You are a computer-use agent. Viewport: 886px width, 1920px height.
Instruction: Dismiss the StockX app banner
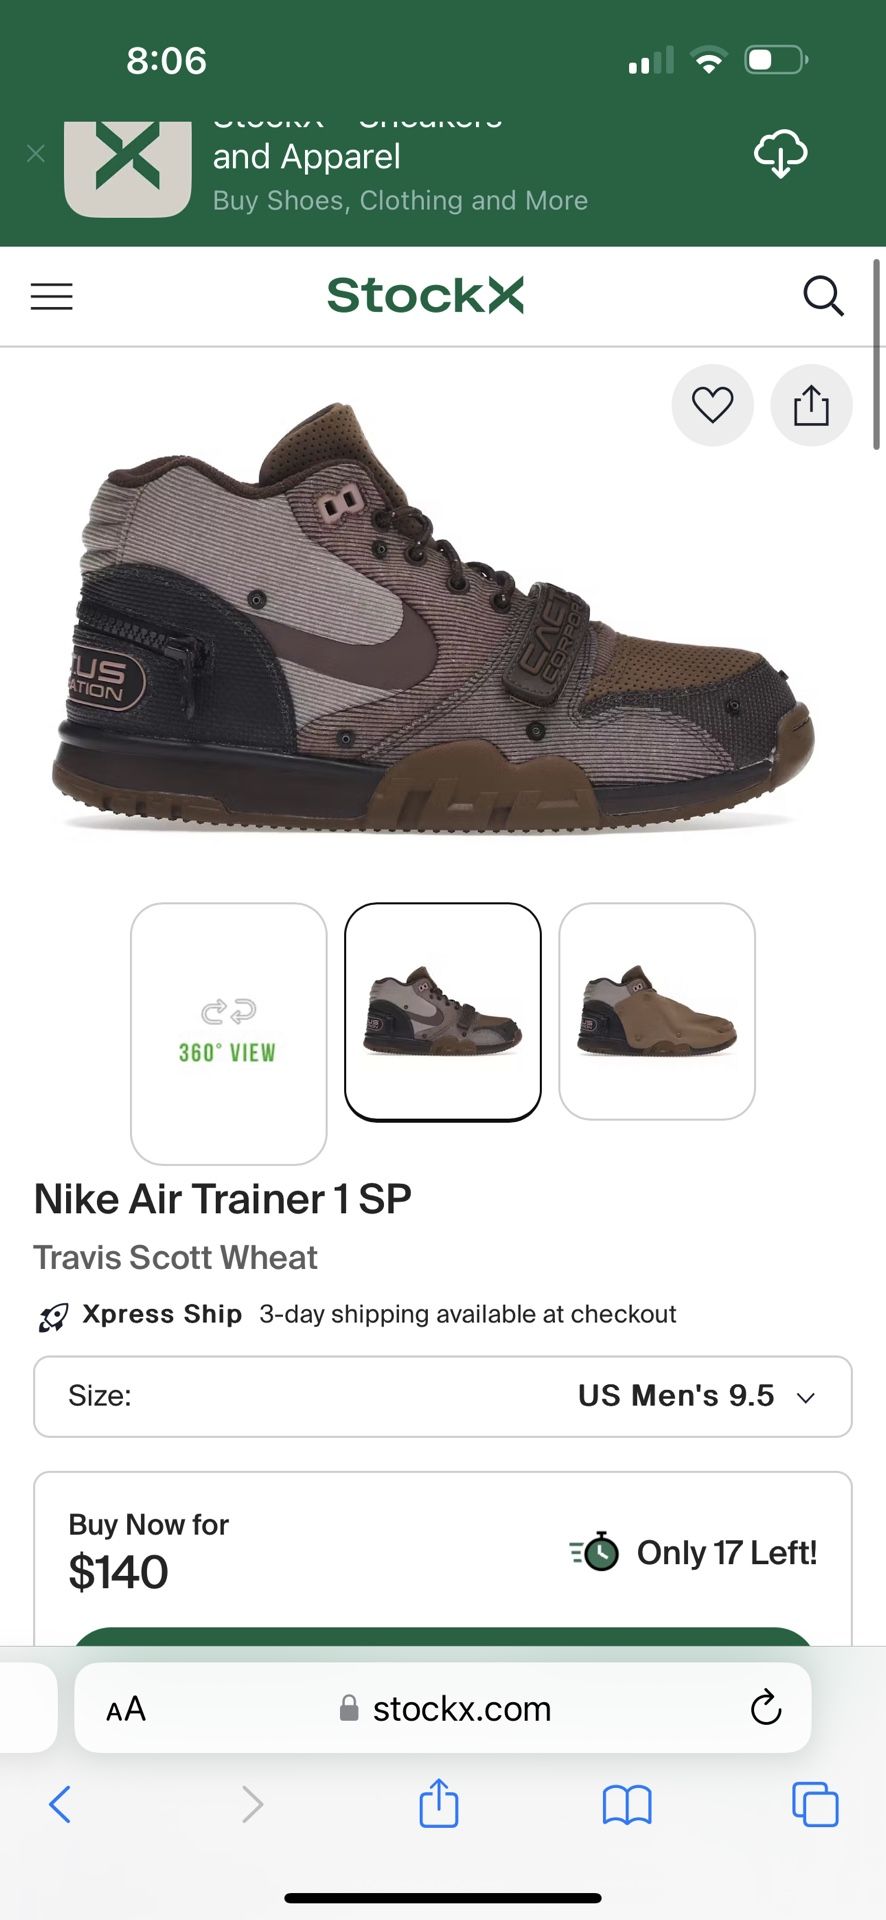pyautogui.click(x=36, y=153)
